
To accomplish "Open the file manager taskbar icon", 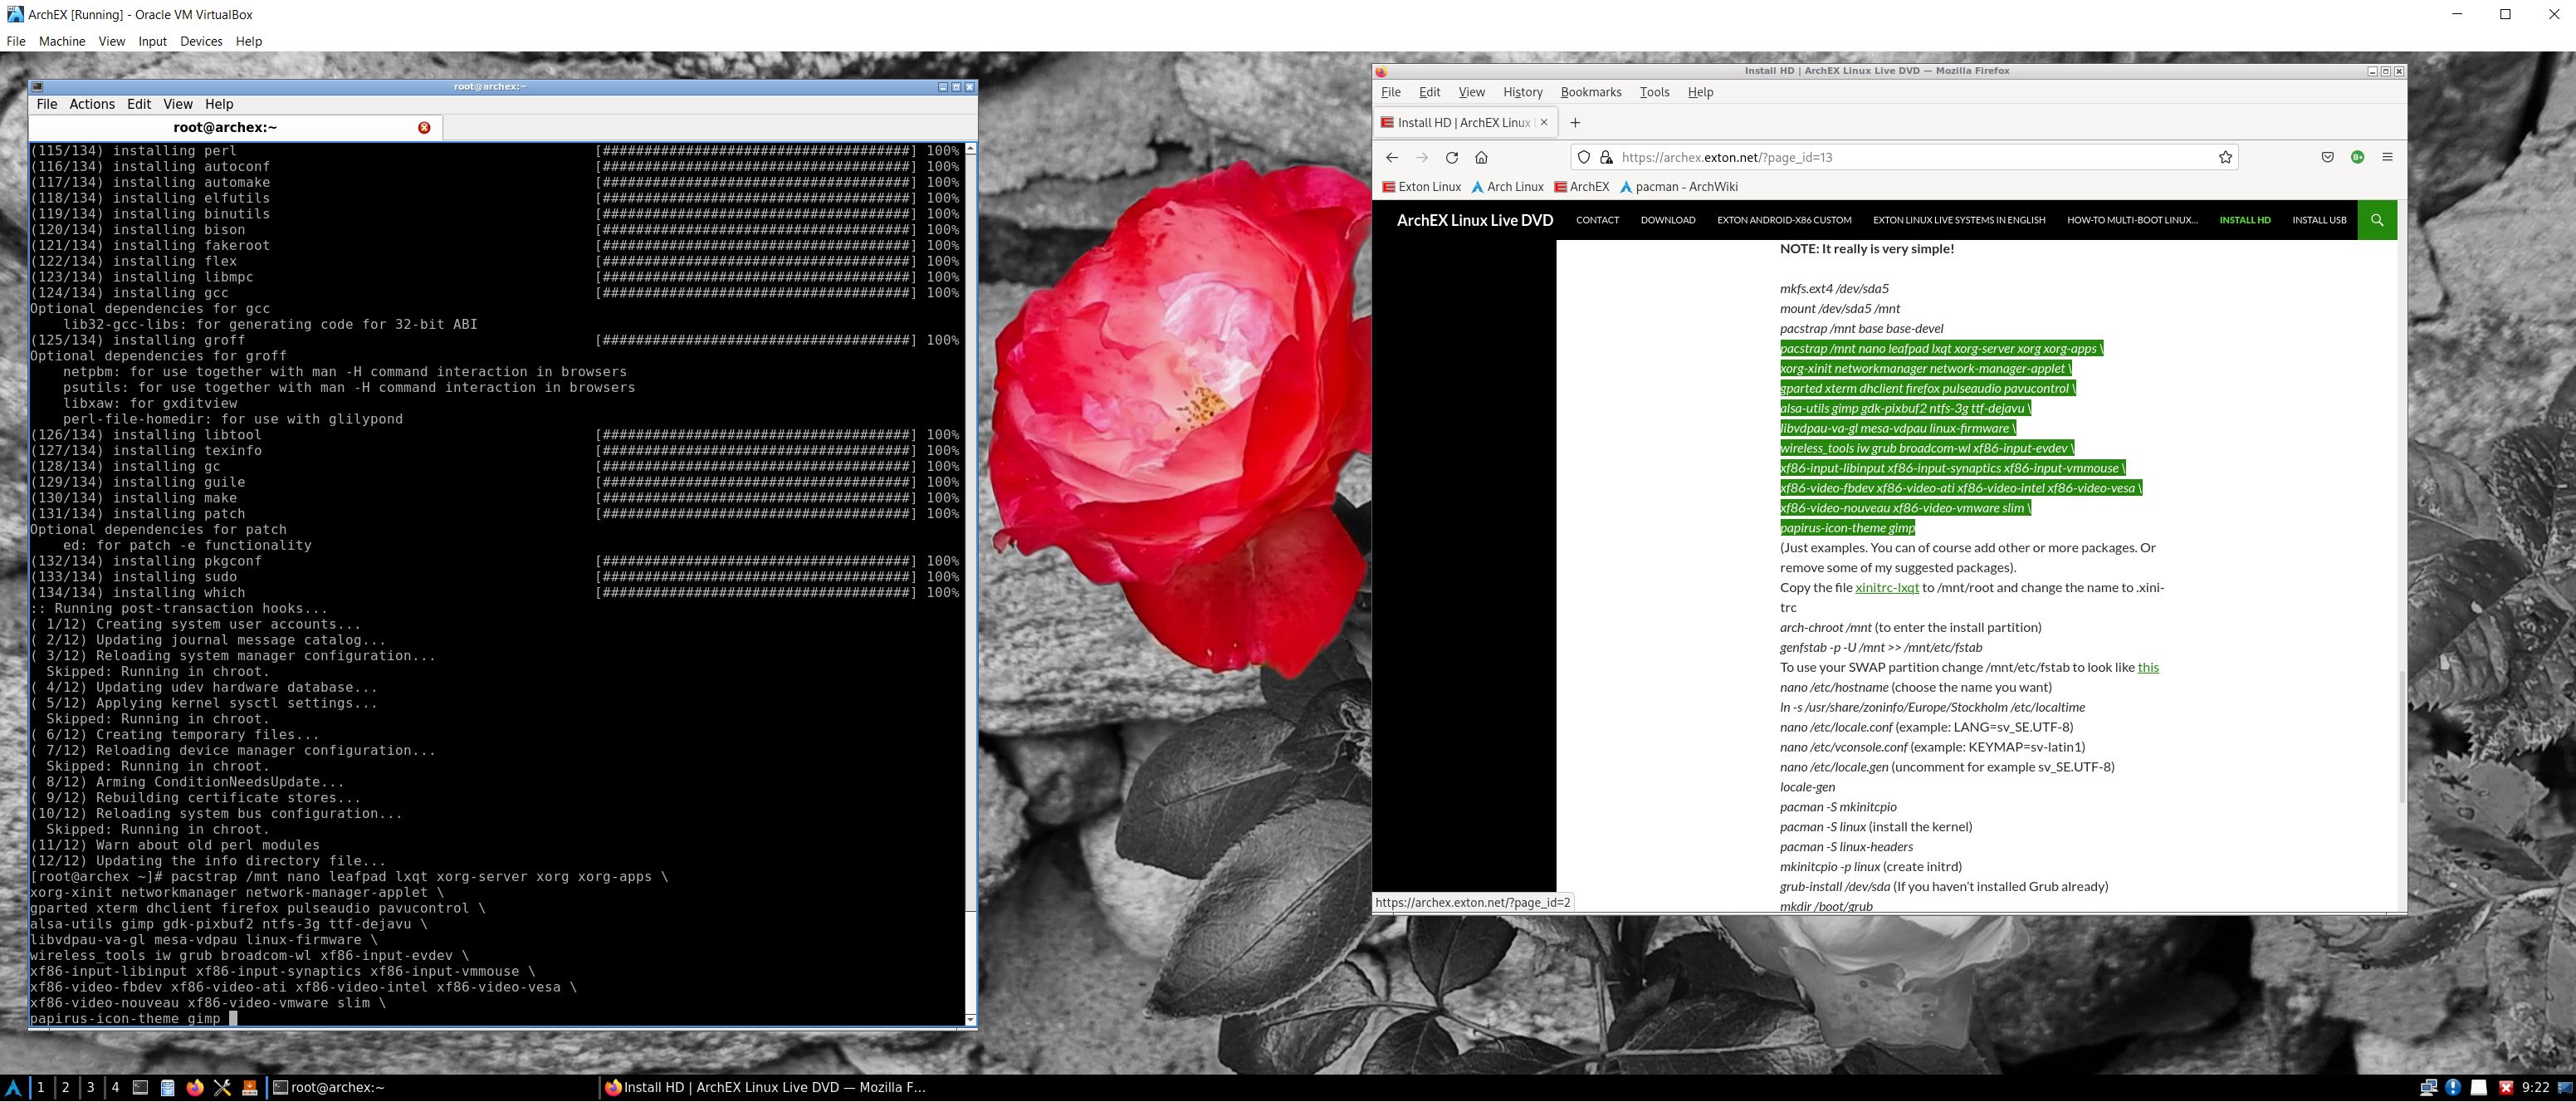I will (x=167, y=1087).
